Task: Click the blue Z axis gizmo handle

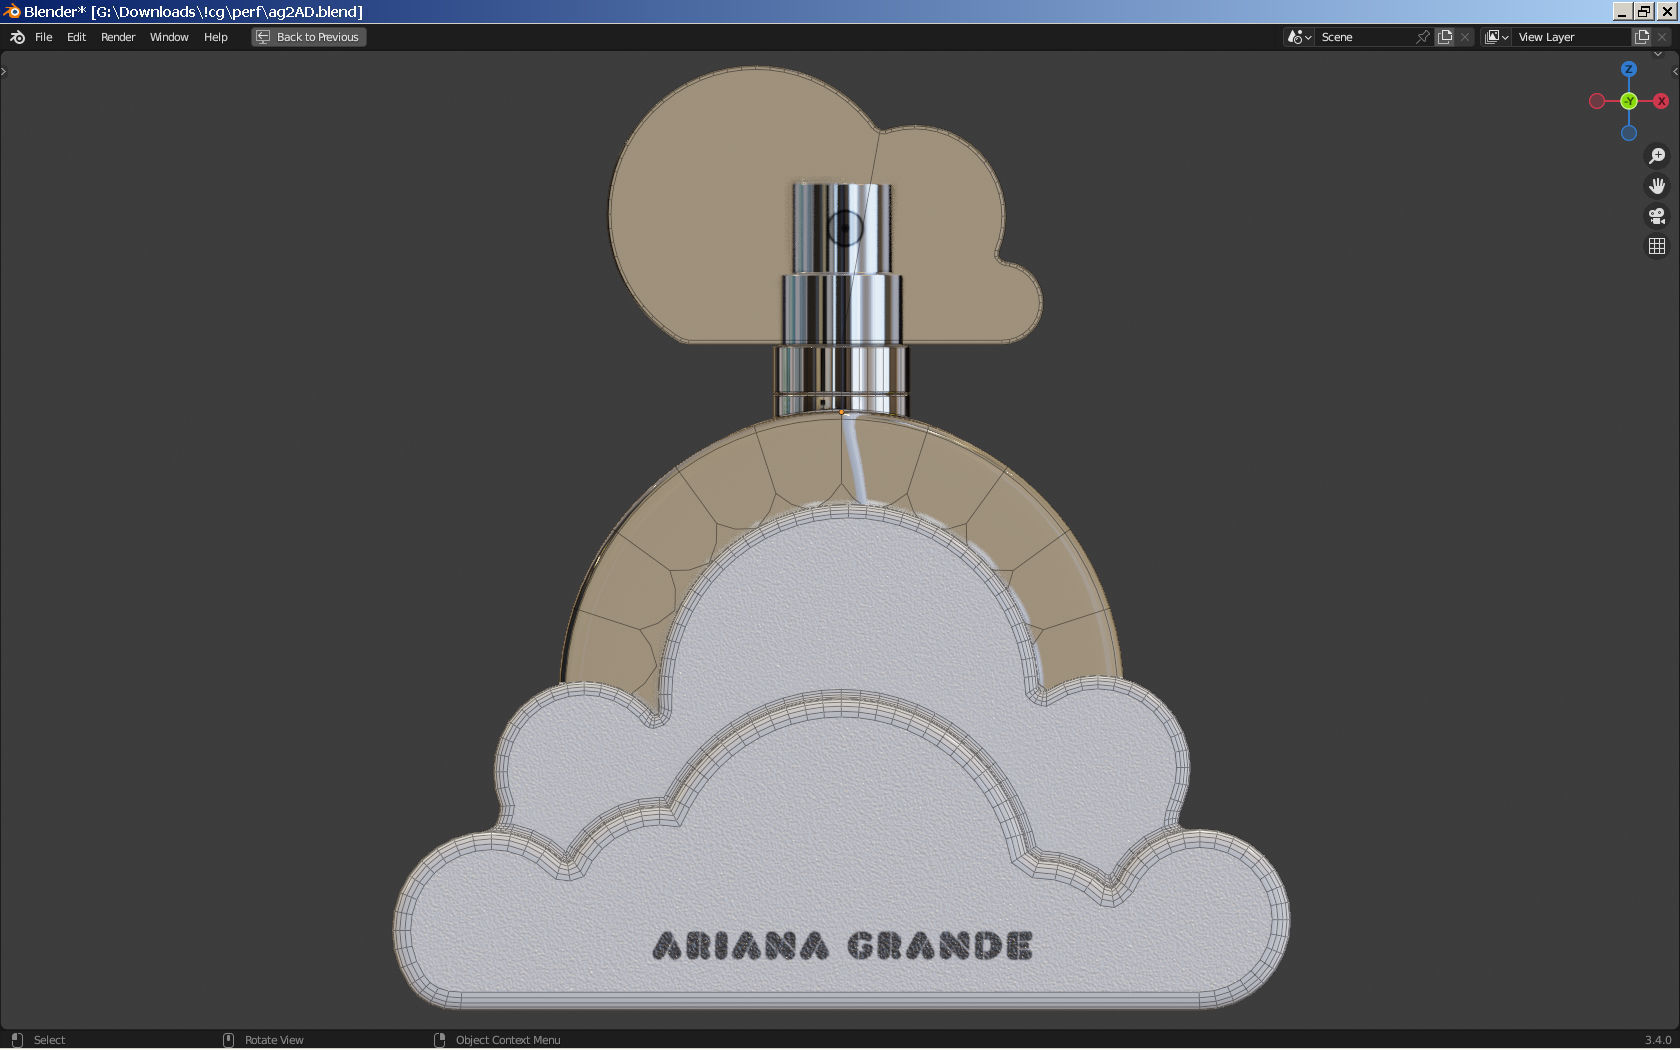Action: [1629, 69]
